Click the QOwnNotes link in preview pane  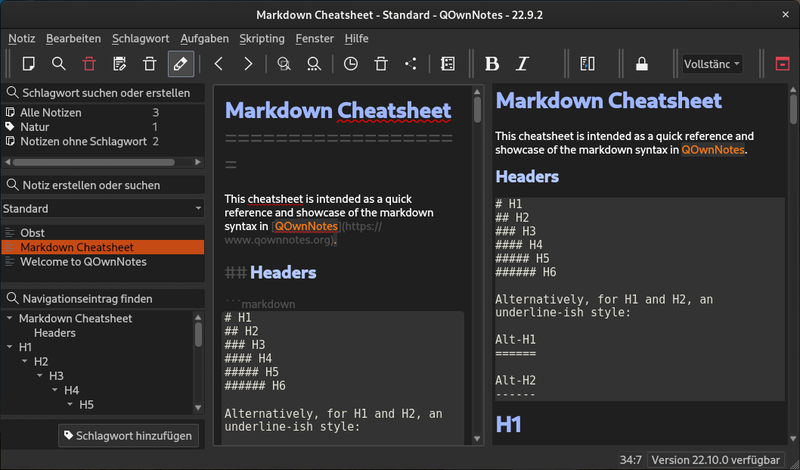(x=713, y=150)
